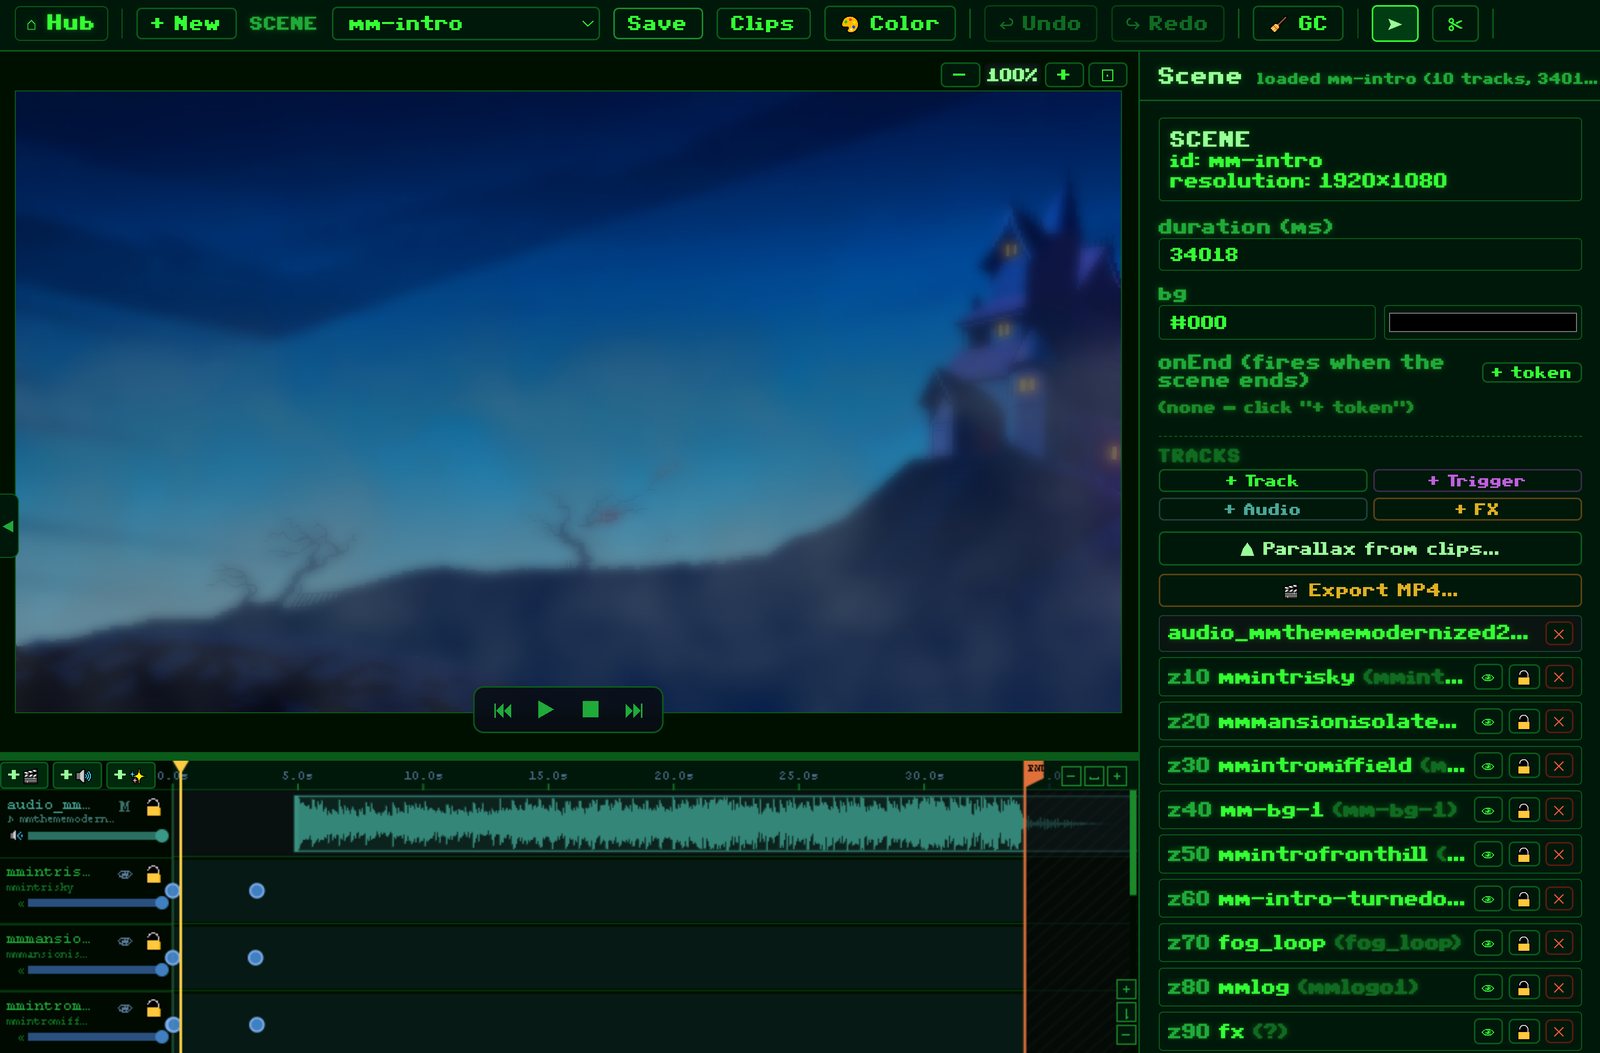
Task: Add a new Trigger track
Action: pos(1477,481)
